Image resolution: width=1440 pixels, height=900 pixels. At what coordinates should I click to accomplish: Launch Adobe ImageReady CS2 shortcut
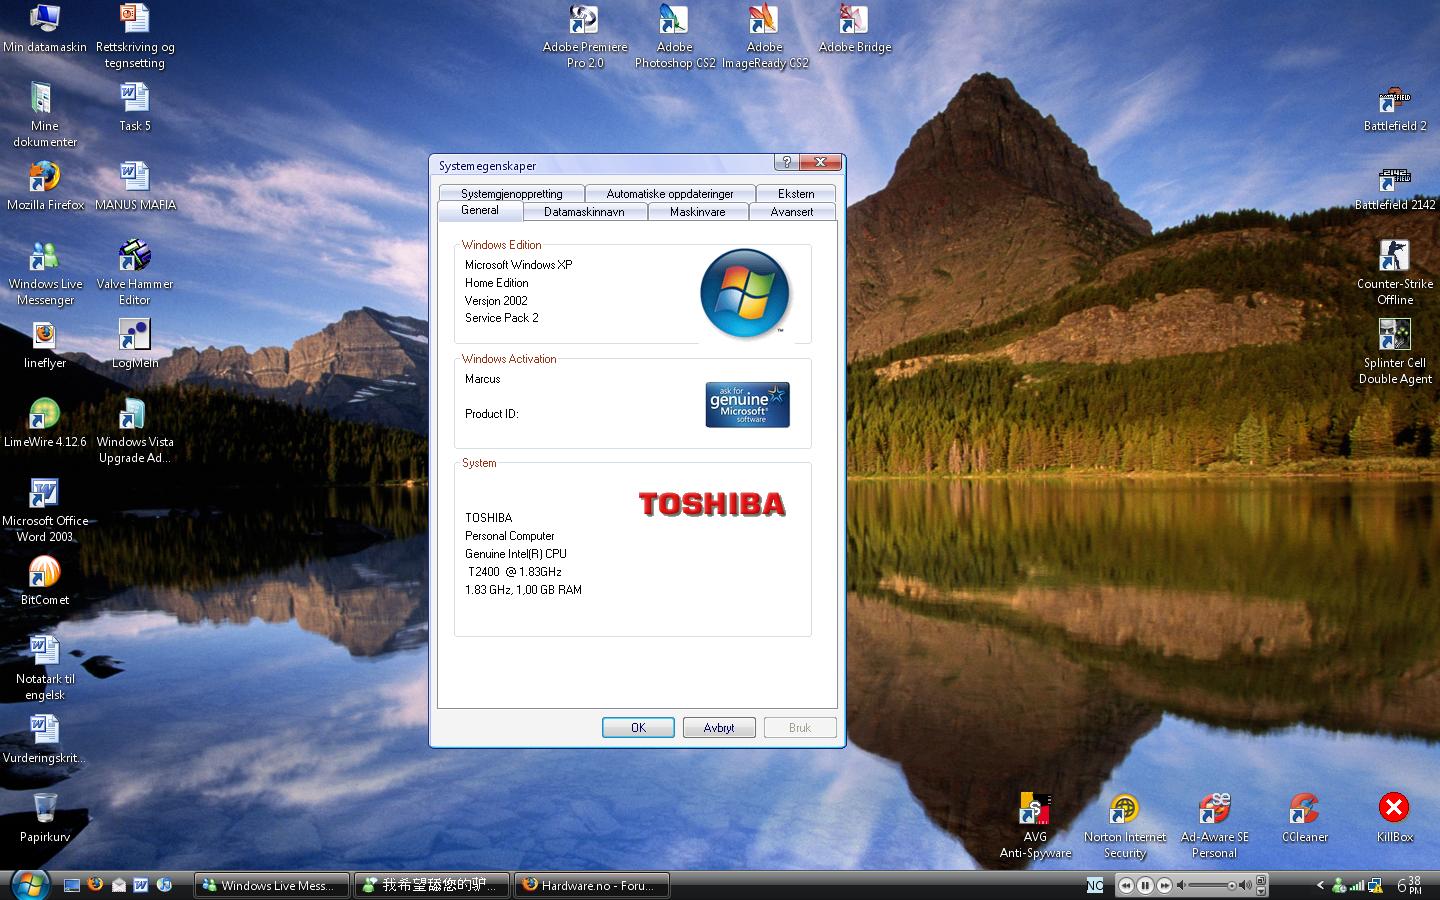pos(764,36)
